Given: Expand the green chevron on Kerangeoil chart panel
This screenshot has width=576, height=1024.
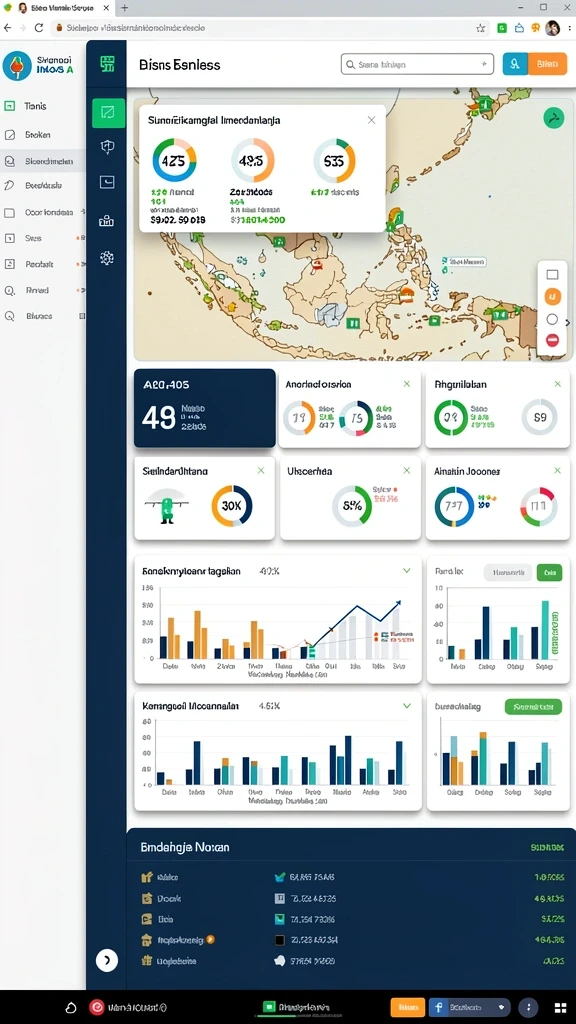Looking at the screenshot, I should (407, 706).
